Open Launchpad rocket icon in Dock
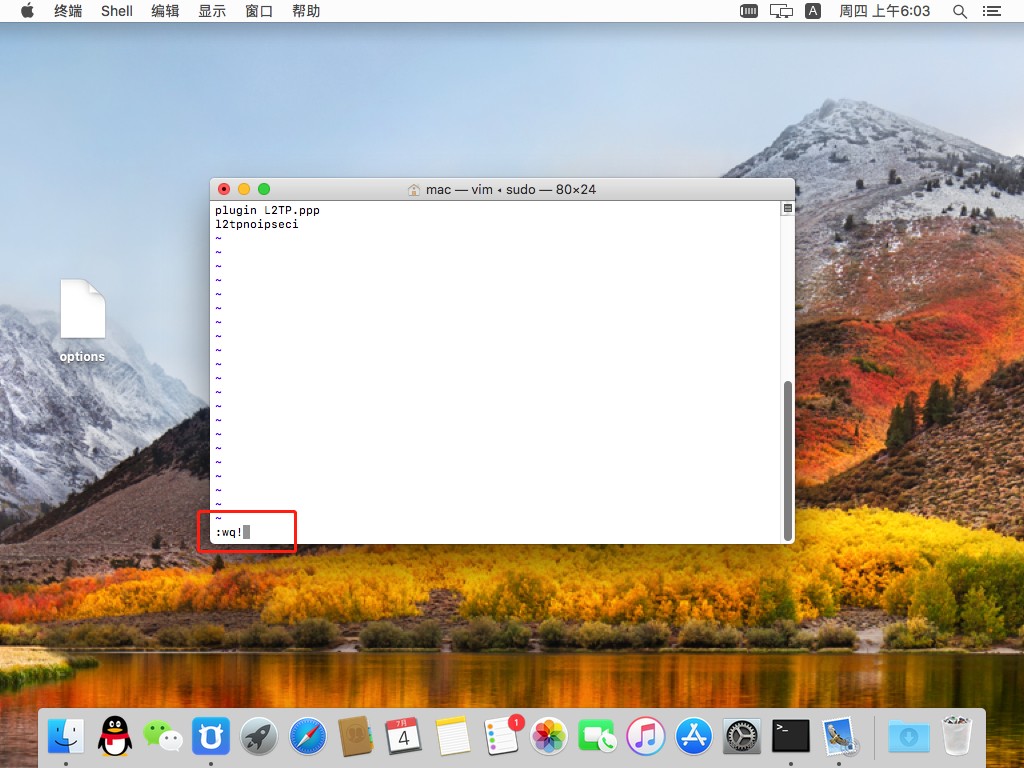The image size is (1024, 768). (x=259, y=737)
